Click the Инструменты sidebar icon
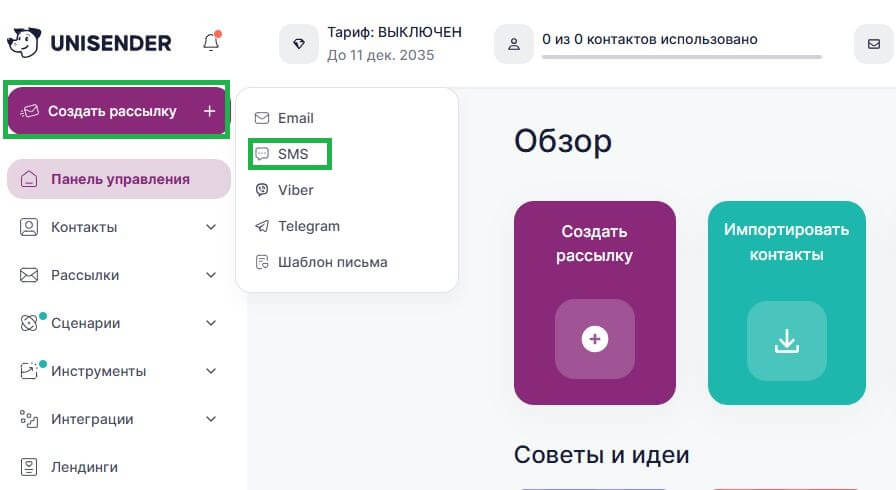 point(29,371)
